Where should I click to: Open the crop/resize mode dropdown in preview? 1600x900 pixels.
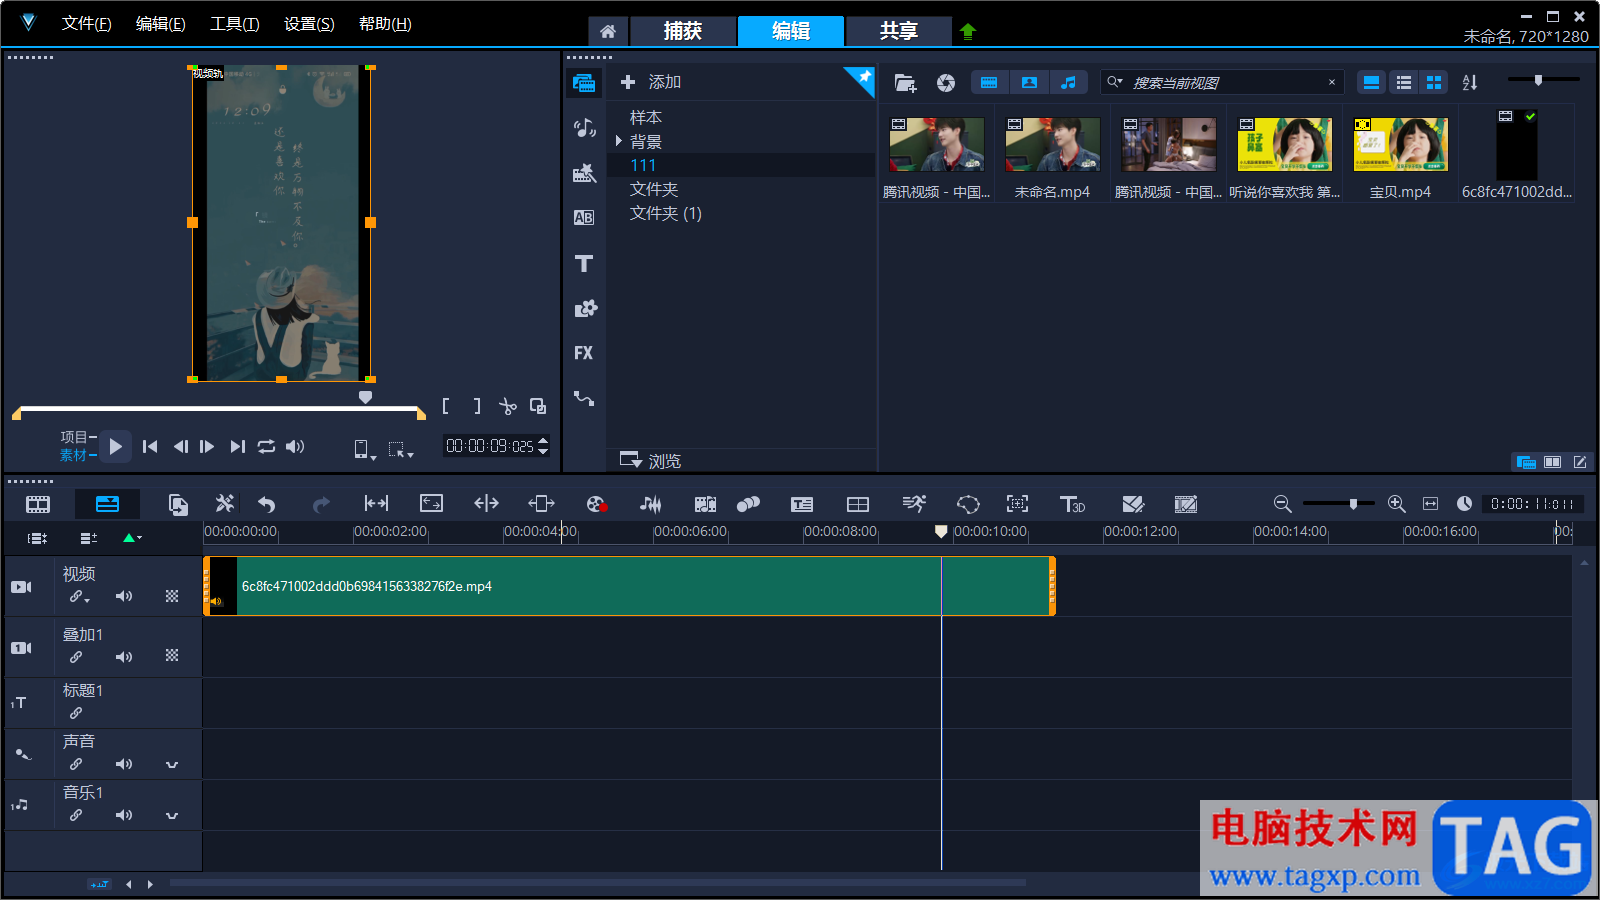pos(400,450)
